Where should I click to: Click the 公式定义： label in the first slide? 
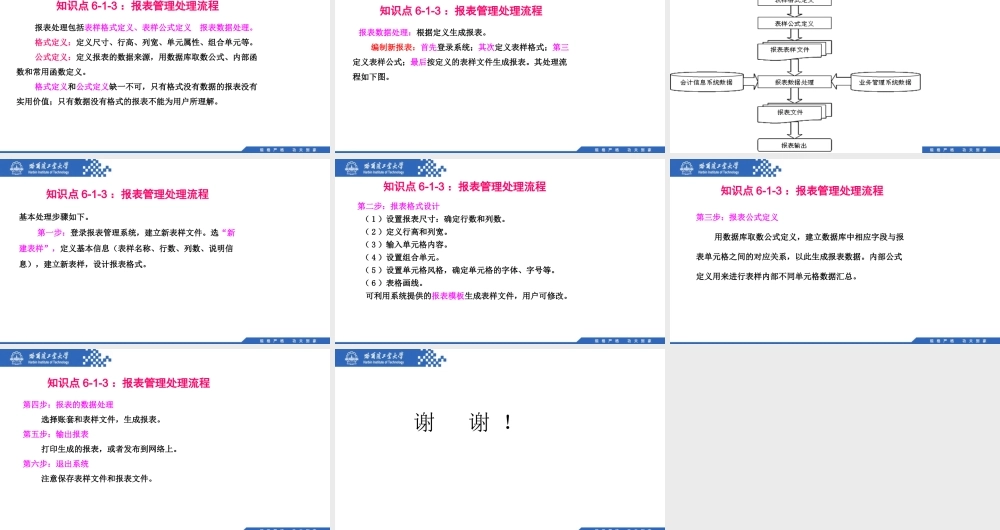[x=54, y=57]
